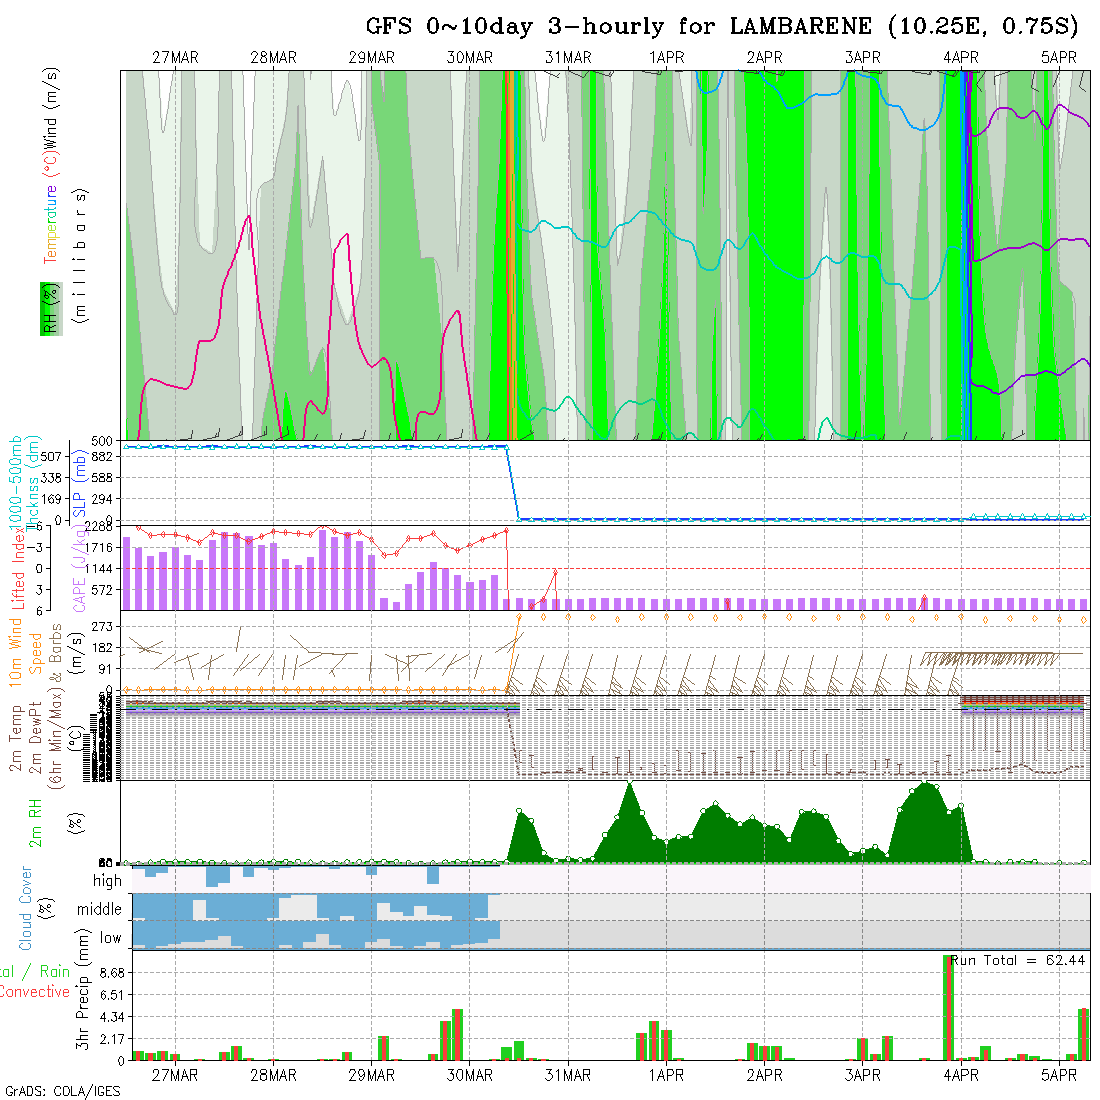Click the 5APR date label on bottom axis

1059,1076
